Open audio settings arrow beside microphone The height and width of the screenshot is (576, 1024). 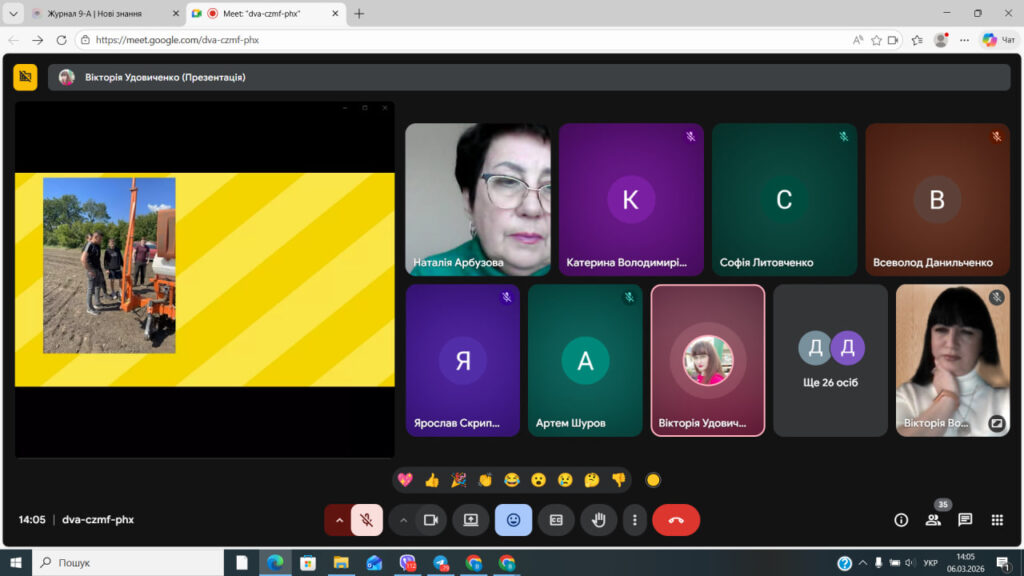point(339,520)
